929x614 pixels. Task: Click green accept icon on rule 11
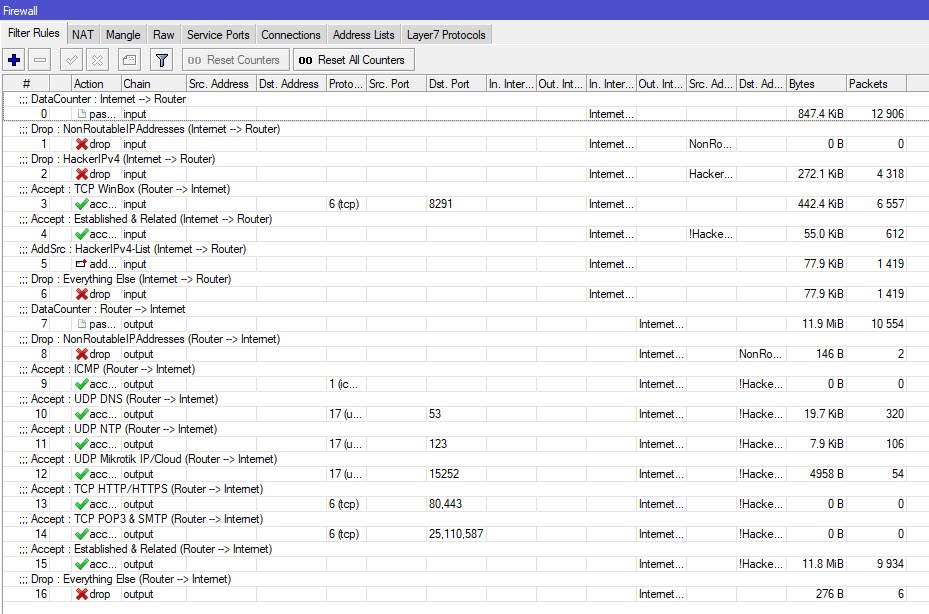pos(82,444)
